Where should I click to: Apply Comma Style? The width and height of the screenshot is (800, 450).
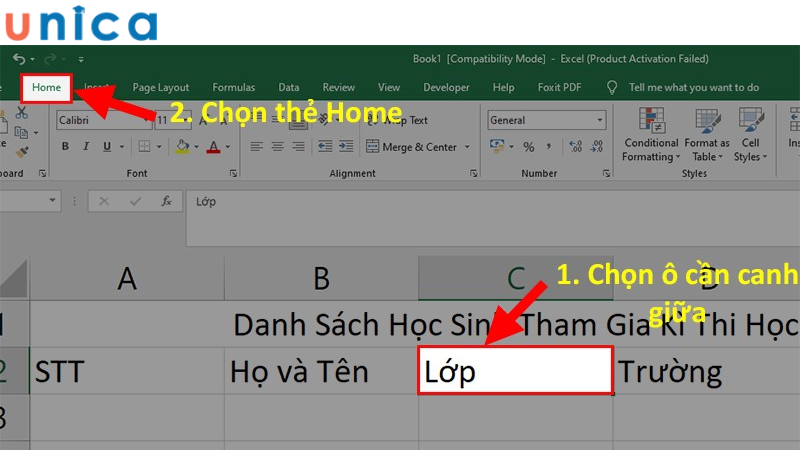tap(548, 147)
